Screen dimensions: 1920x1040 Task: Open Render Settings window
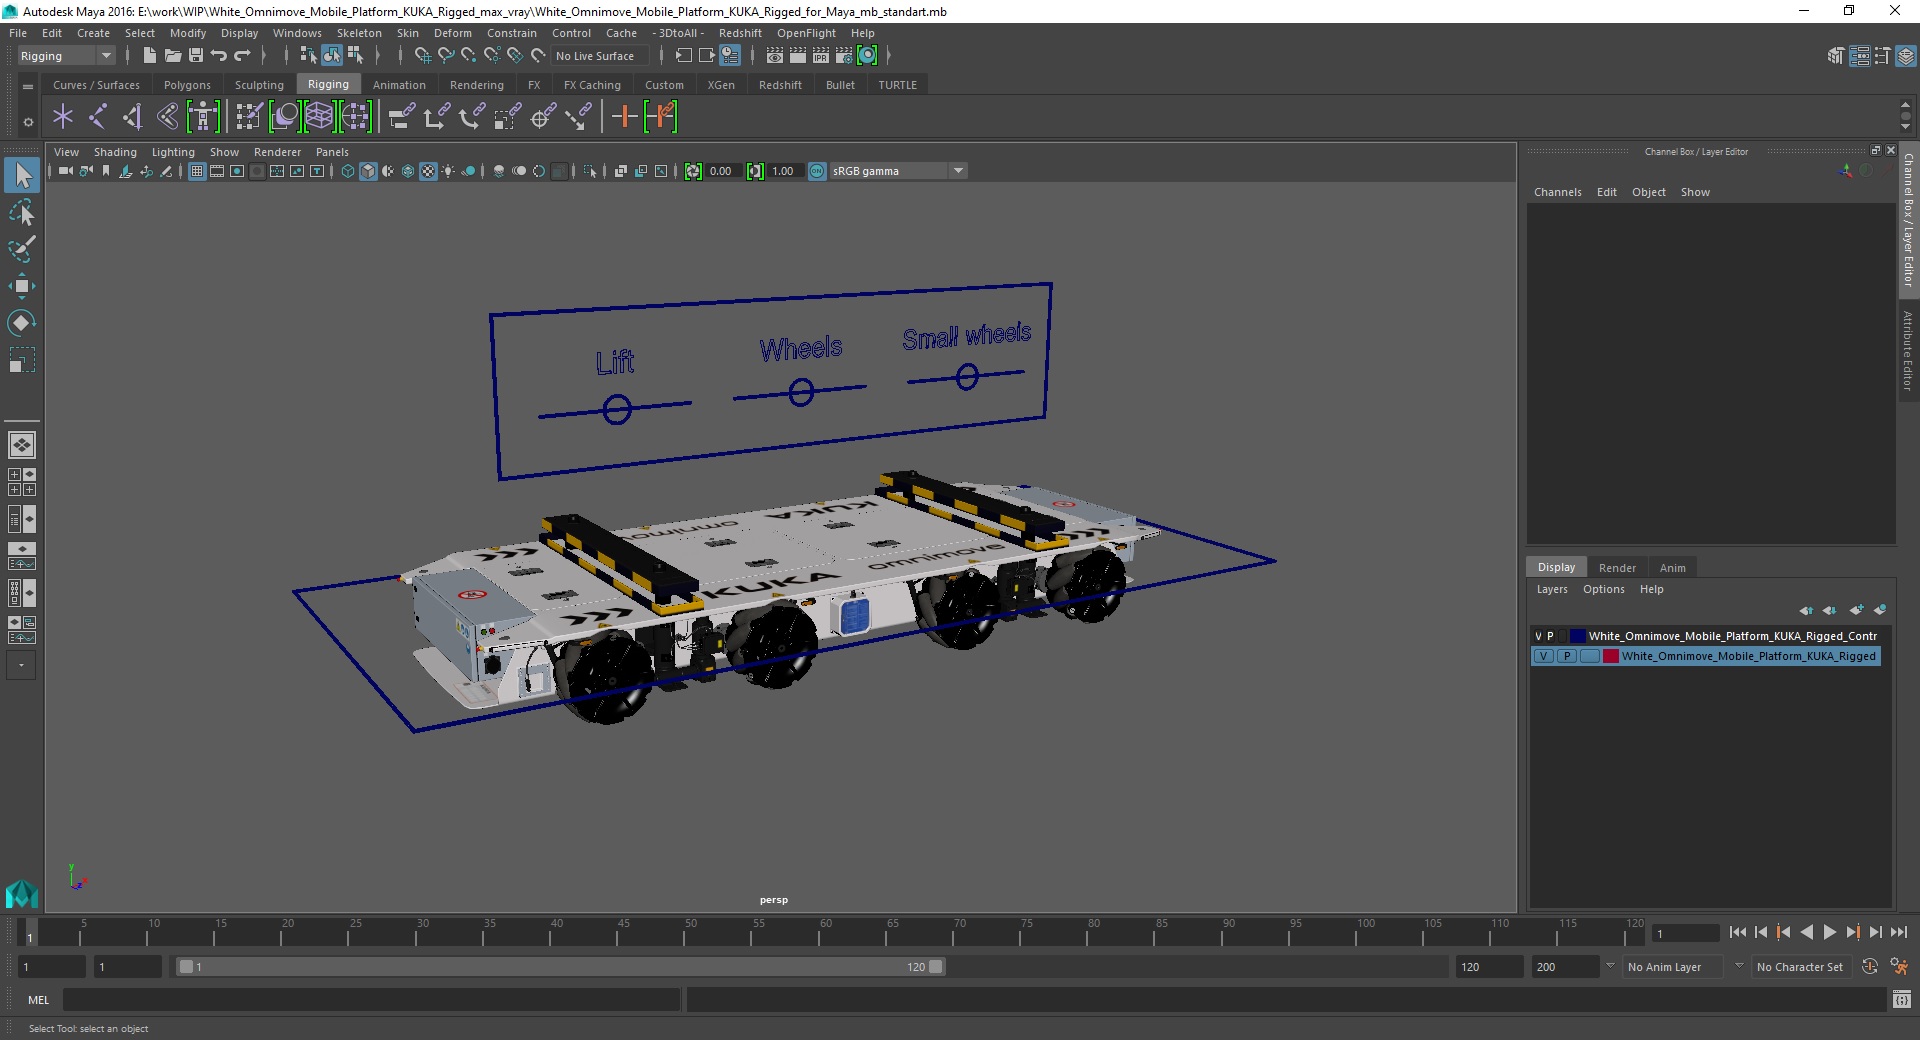tap(844, 56)
